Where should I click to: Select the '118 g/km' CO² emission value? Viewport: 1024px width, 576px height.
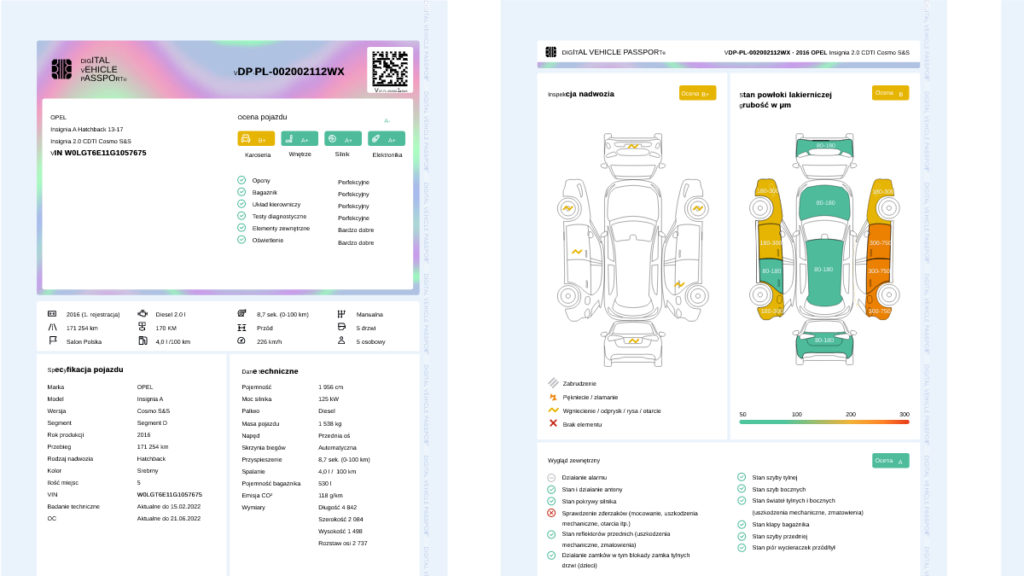click(x=330, y=495)
